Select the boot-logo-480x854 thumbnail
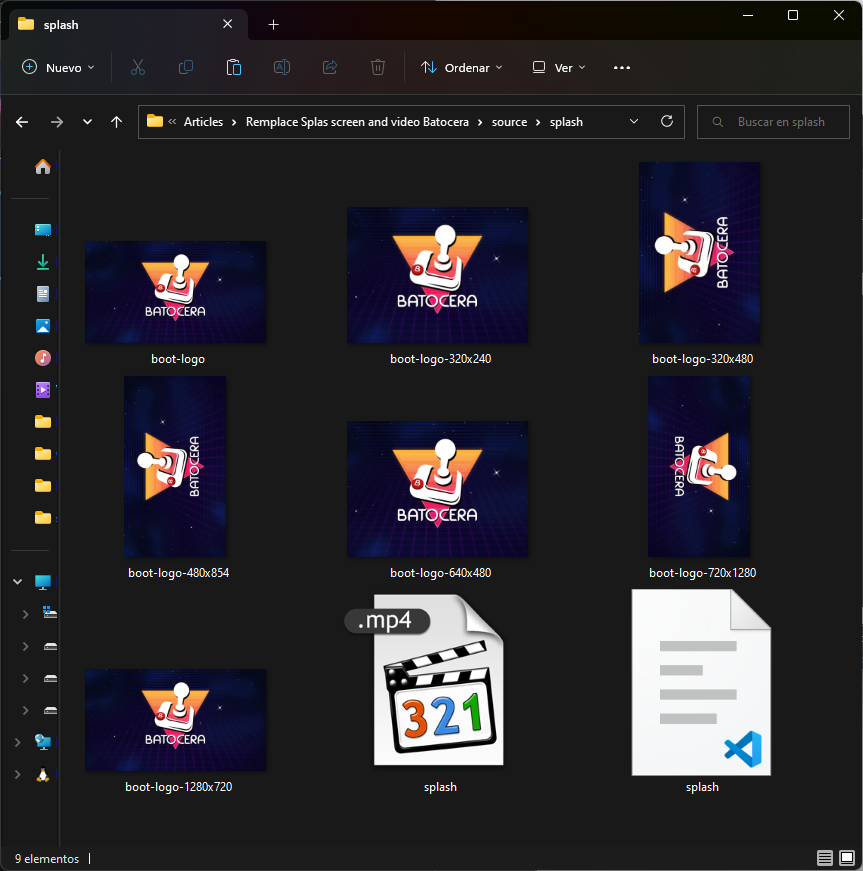The height and width of the screenshot is (871, 863). coord(175,467)
